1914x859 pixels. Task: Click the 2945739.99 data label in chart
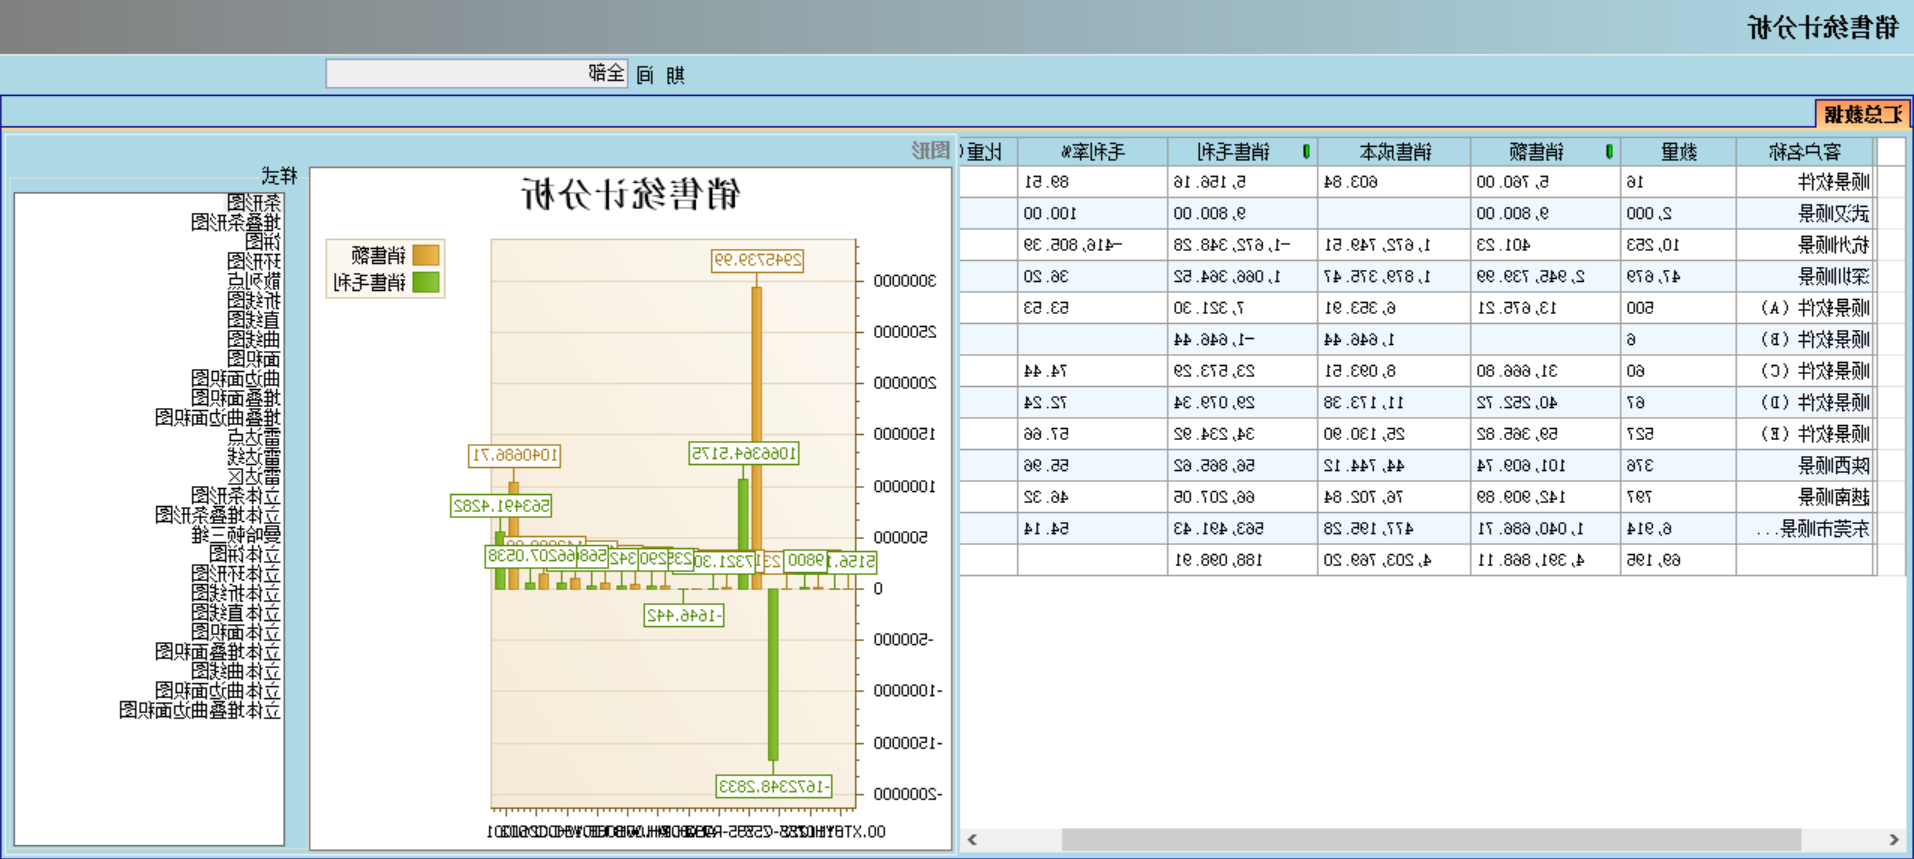point(757,260)
